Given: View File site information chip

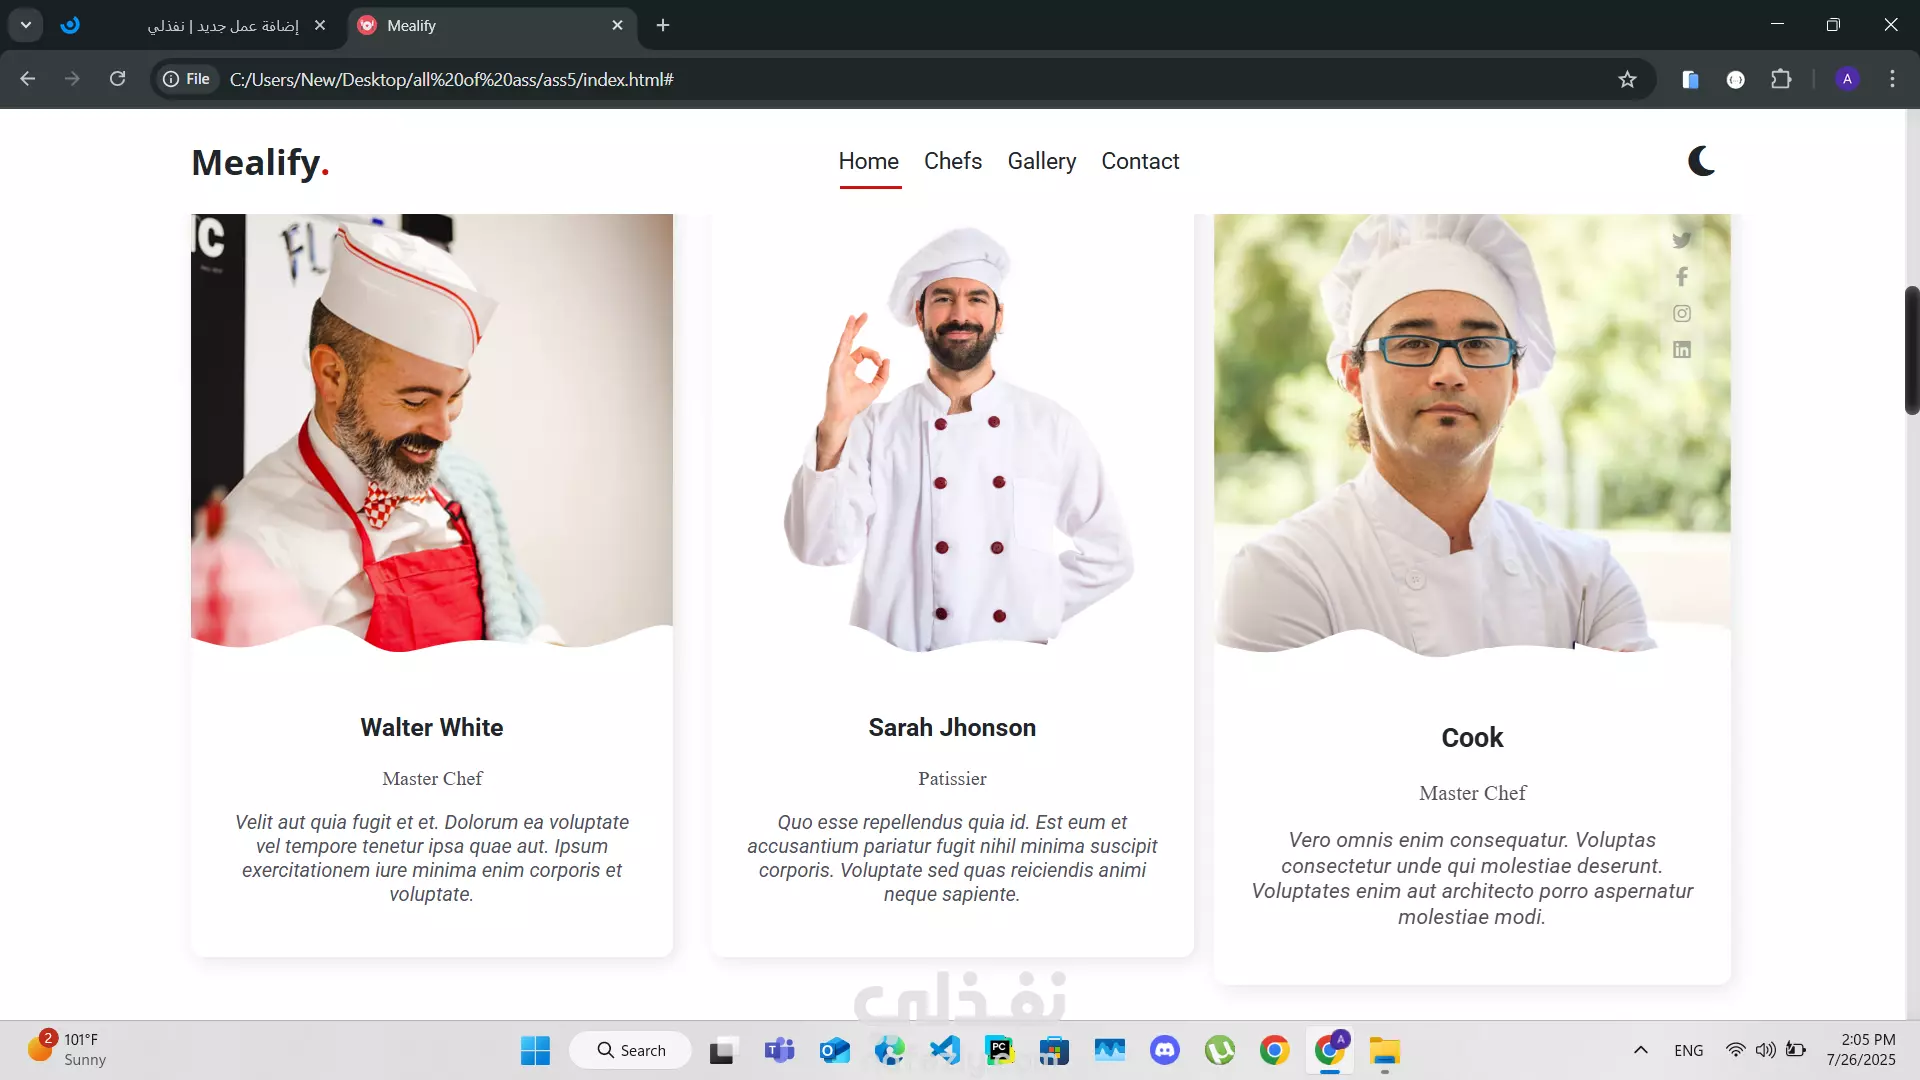Looking at the screenshot, I should pyautogui.click(x=187, y=79).
